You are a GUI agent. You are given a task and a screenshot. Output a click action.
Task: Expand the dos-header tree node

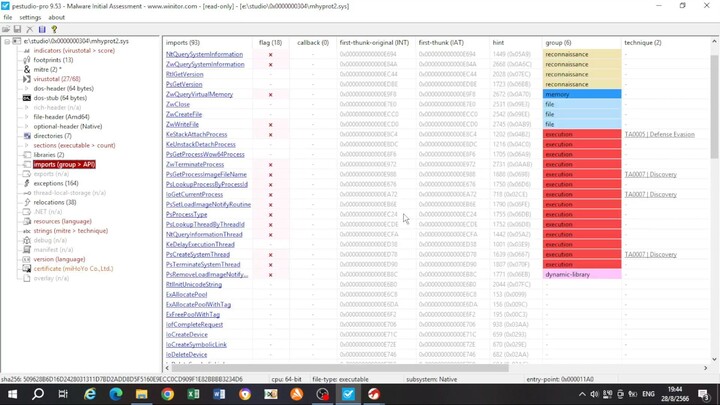[x=26, y=88]
